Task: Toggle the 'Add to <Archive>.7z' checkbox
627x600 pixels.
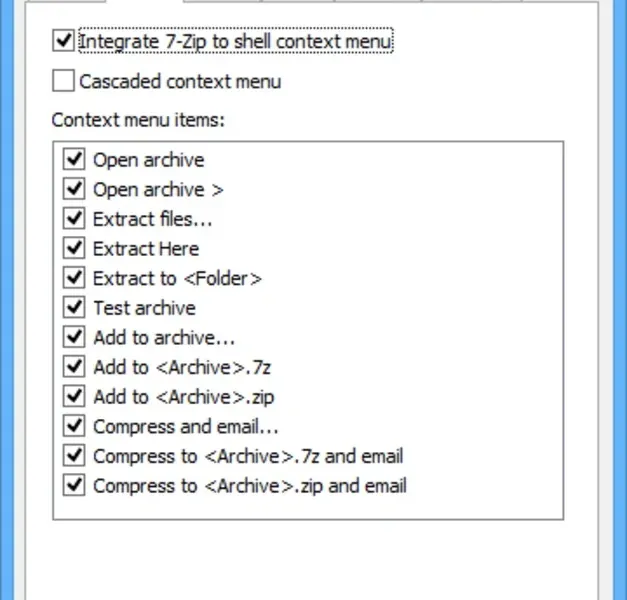Action: pos(74,367)
